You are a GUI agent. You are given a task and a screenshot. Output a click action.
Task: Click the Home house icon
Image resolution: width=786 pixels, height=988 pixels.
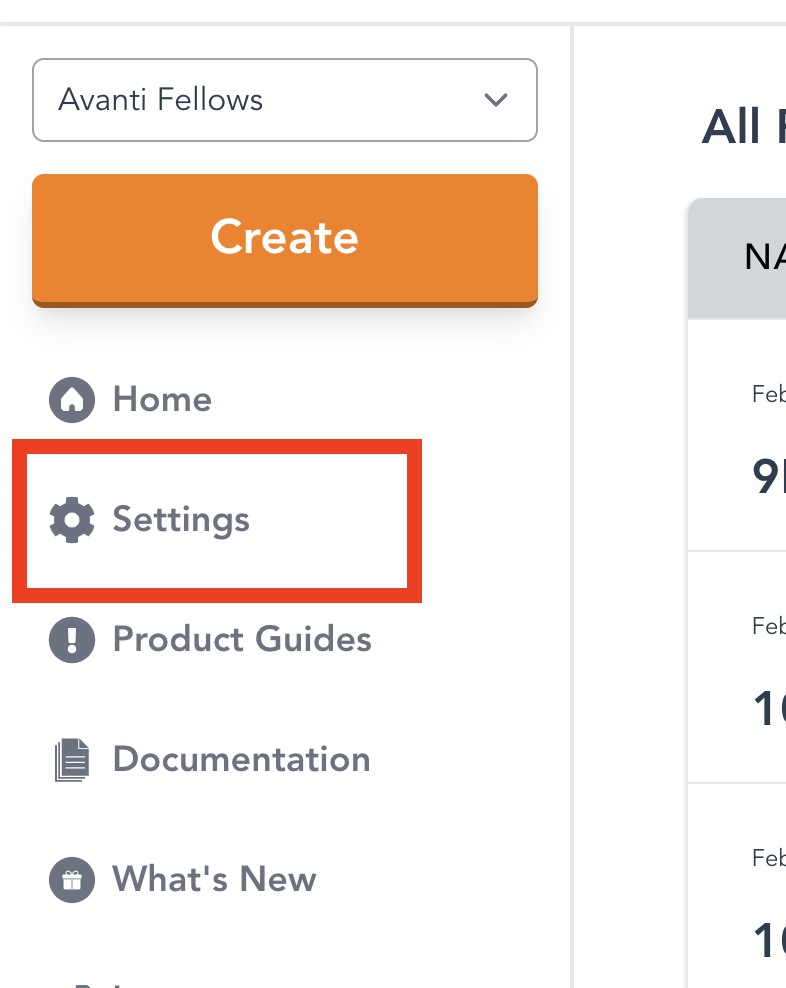point(72,400)
